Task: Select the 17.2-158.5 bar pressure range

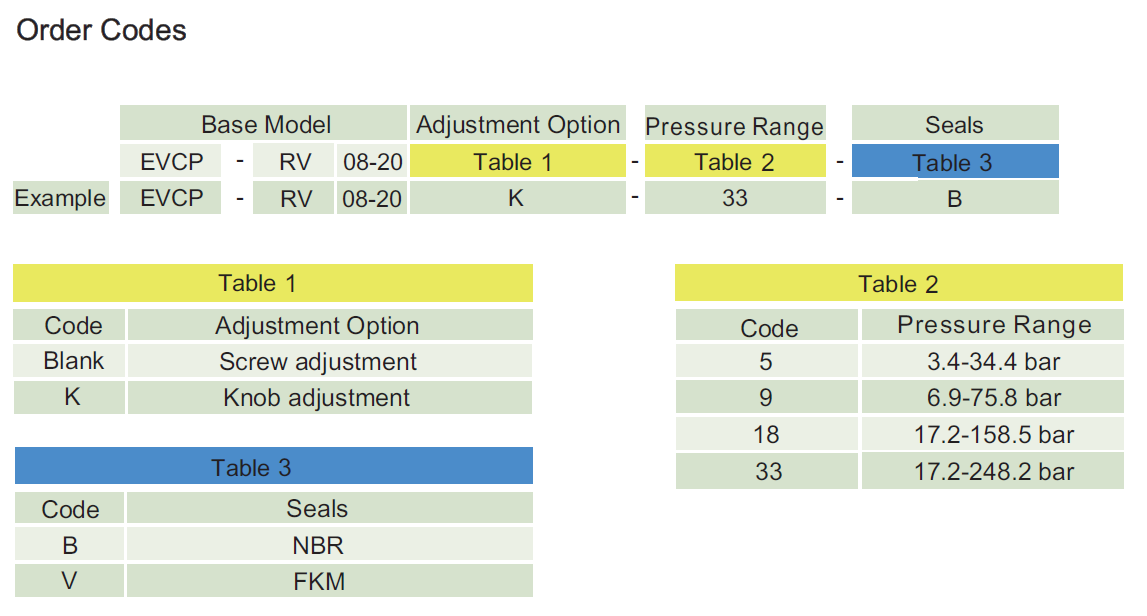Action: (x=991, y=434)
